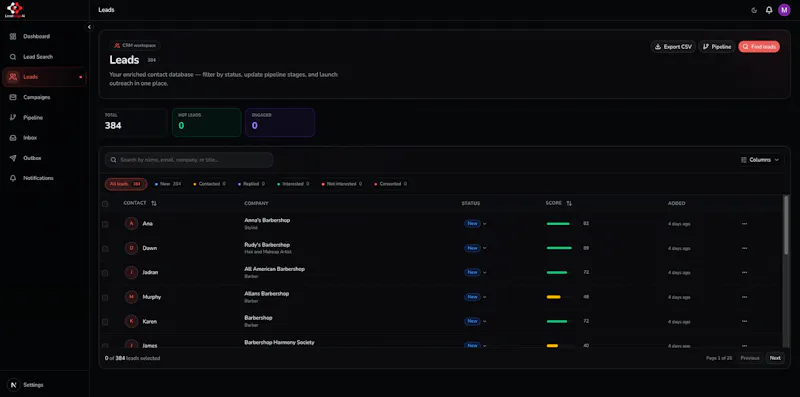Filter leads by Contacted status

[209, 184]
